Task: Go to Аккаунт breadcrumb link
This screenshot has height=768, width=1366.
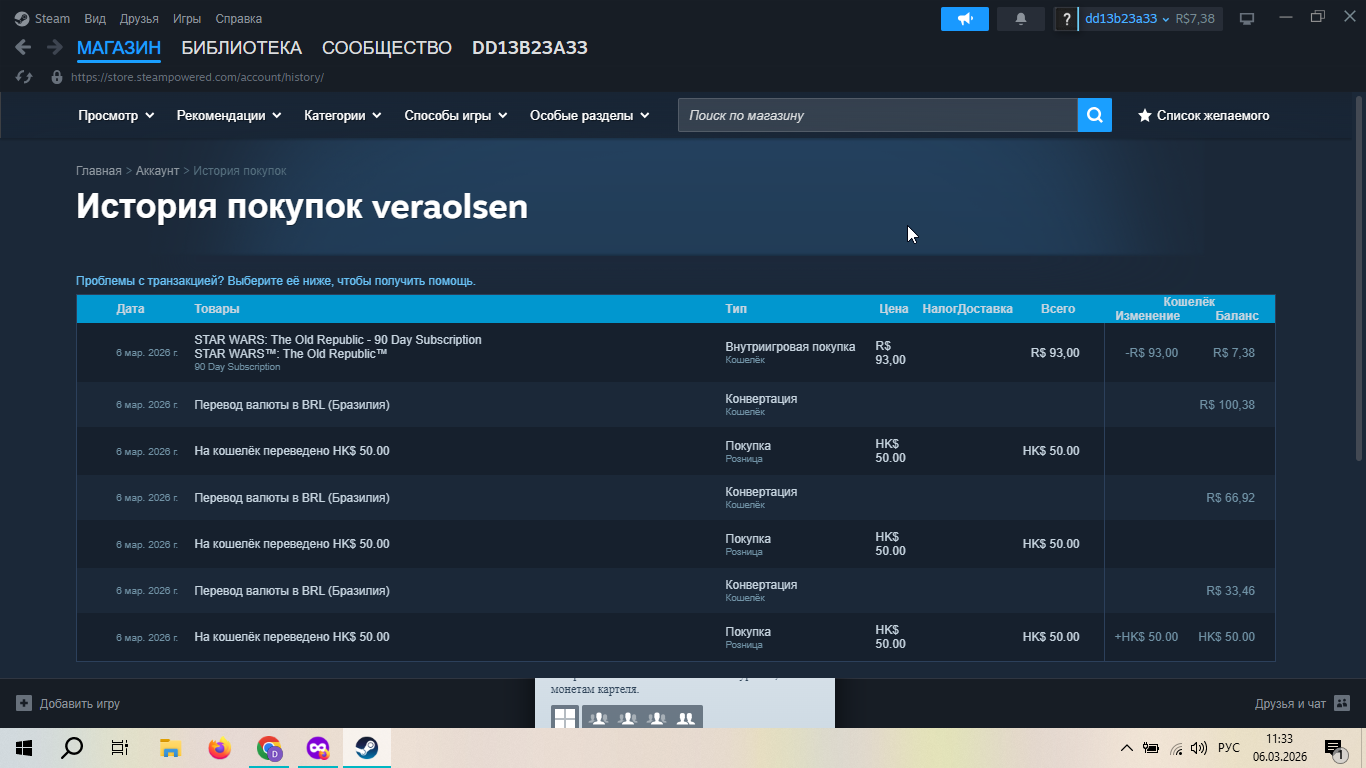Action: [158, 171]
